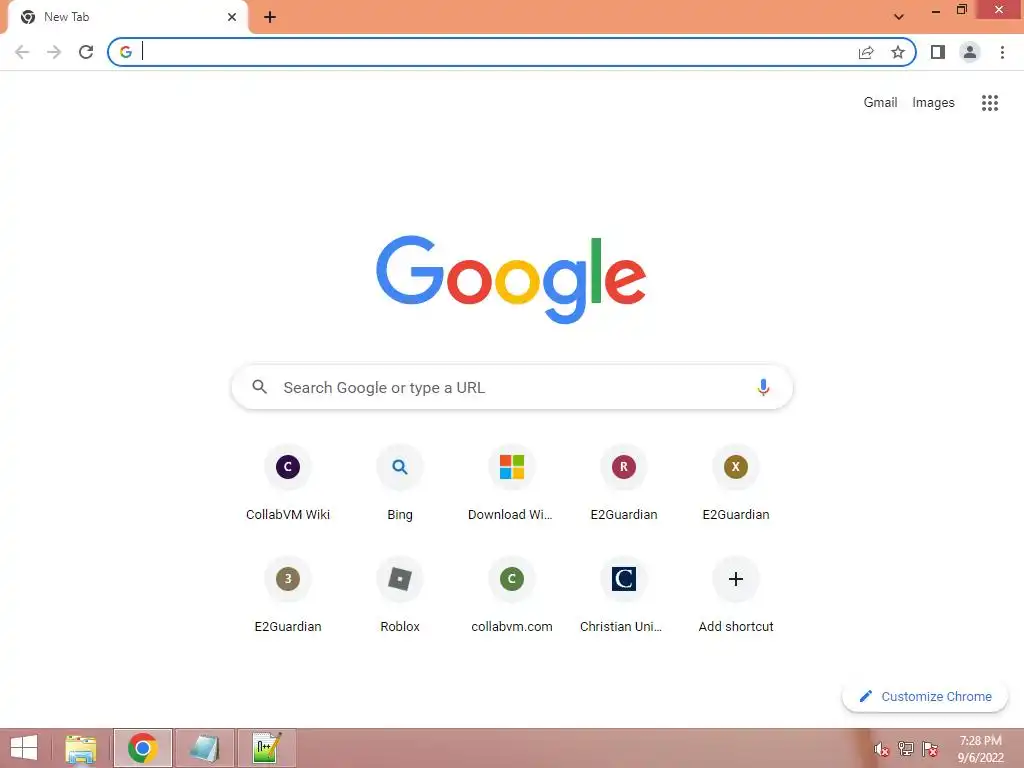The height and width of the screenshot is (768, 1024).
Task: Open the E2Guardian shortcut with X icon
Action: pyautogui.click(x=736, y=483)
